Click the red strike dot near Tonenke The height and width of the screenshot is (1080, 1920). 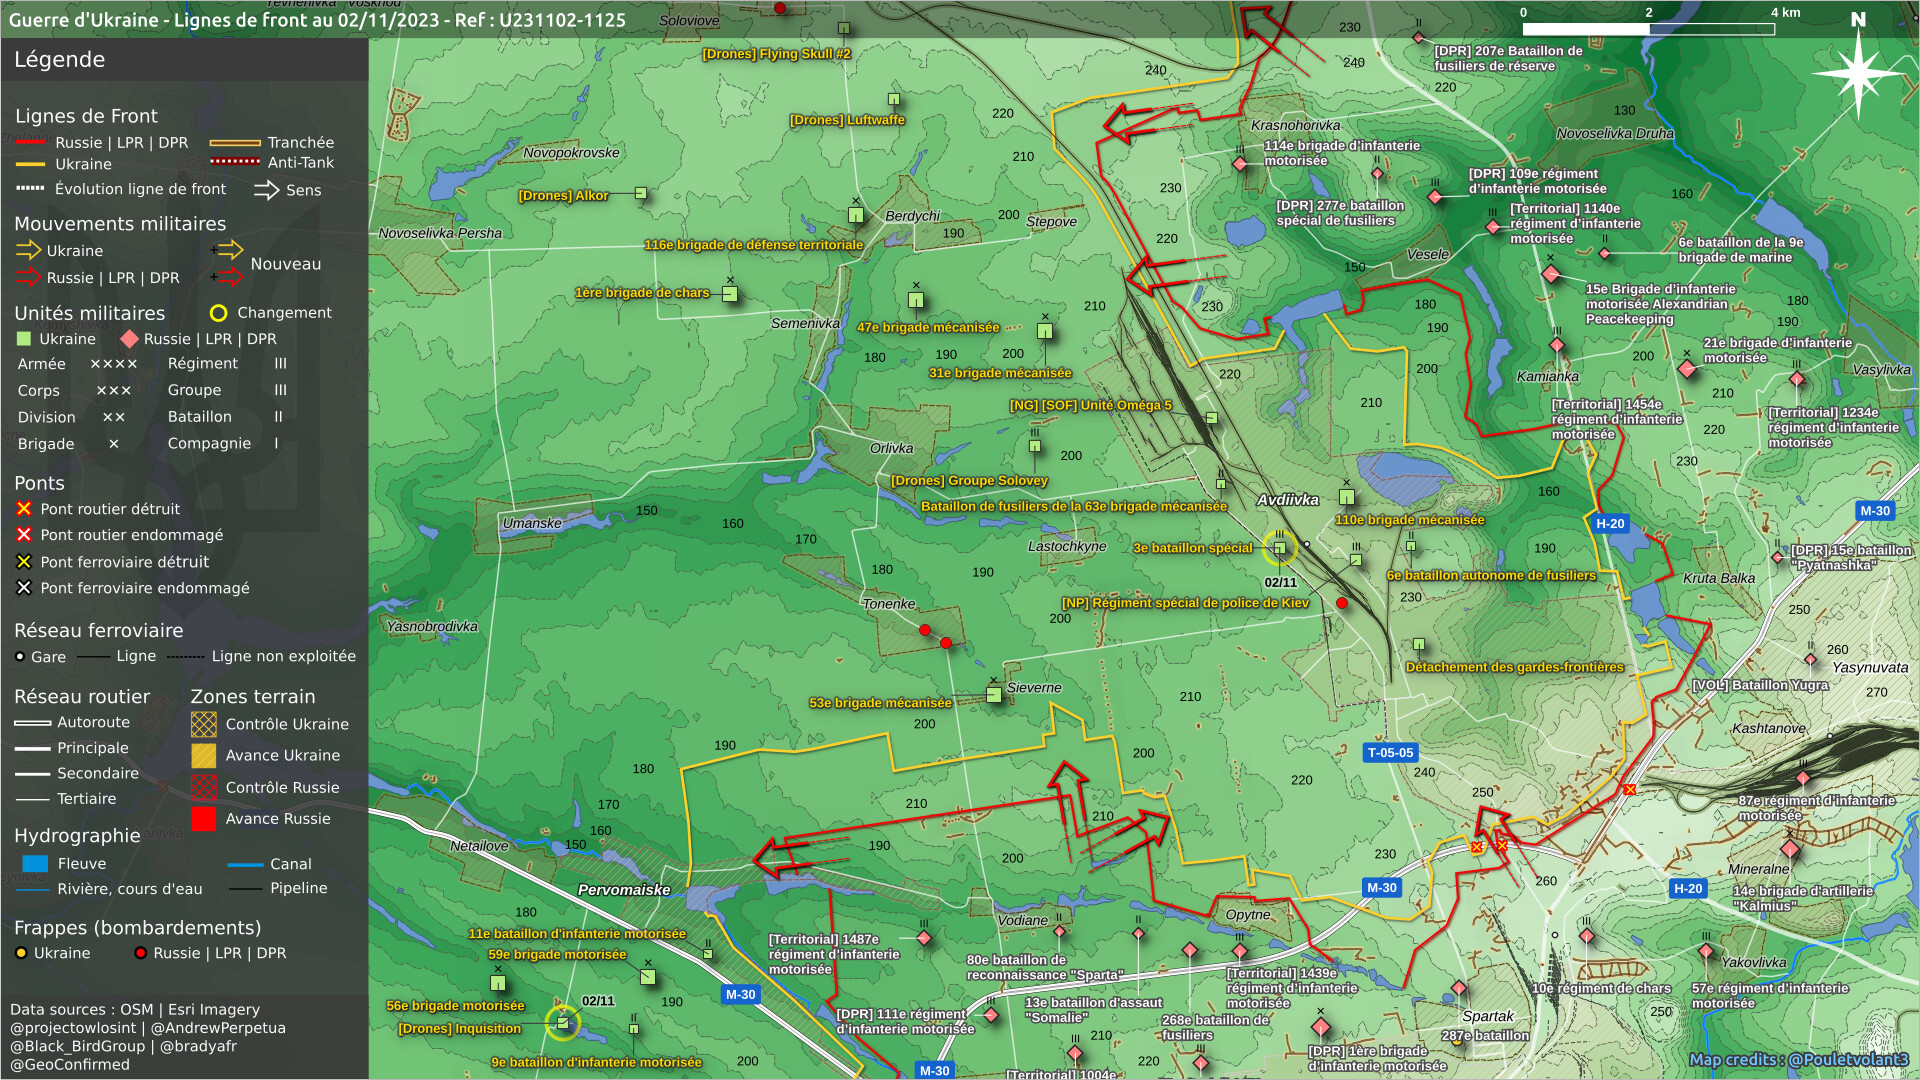[925, 630]
